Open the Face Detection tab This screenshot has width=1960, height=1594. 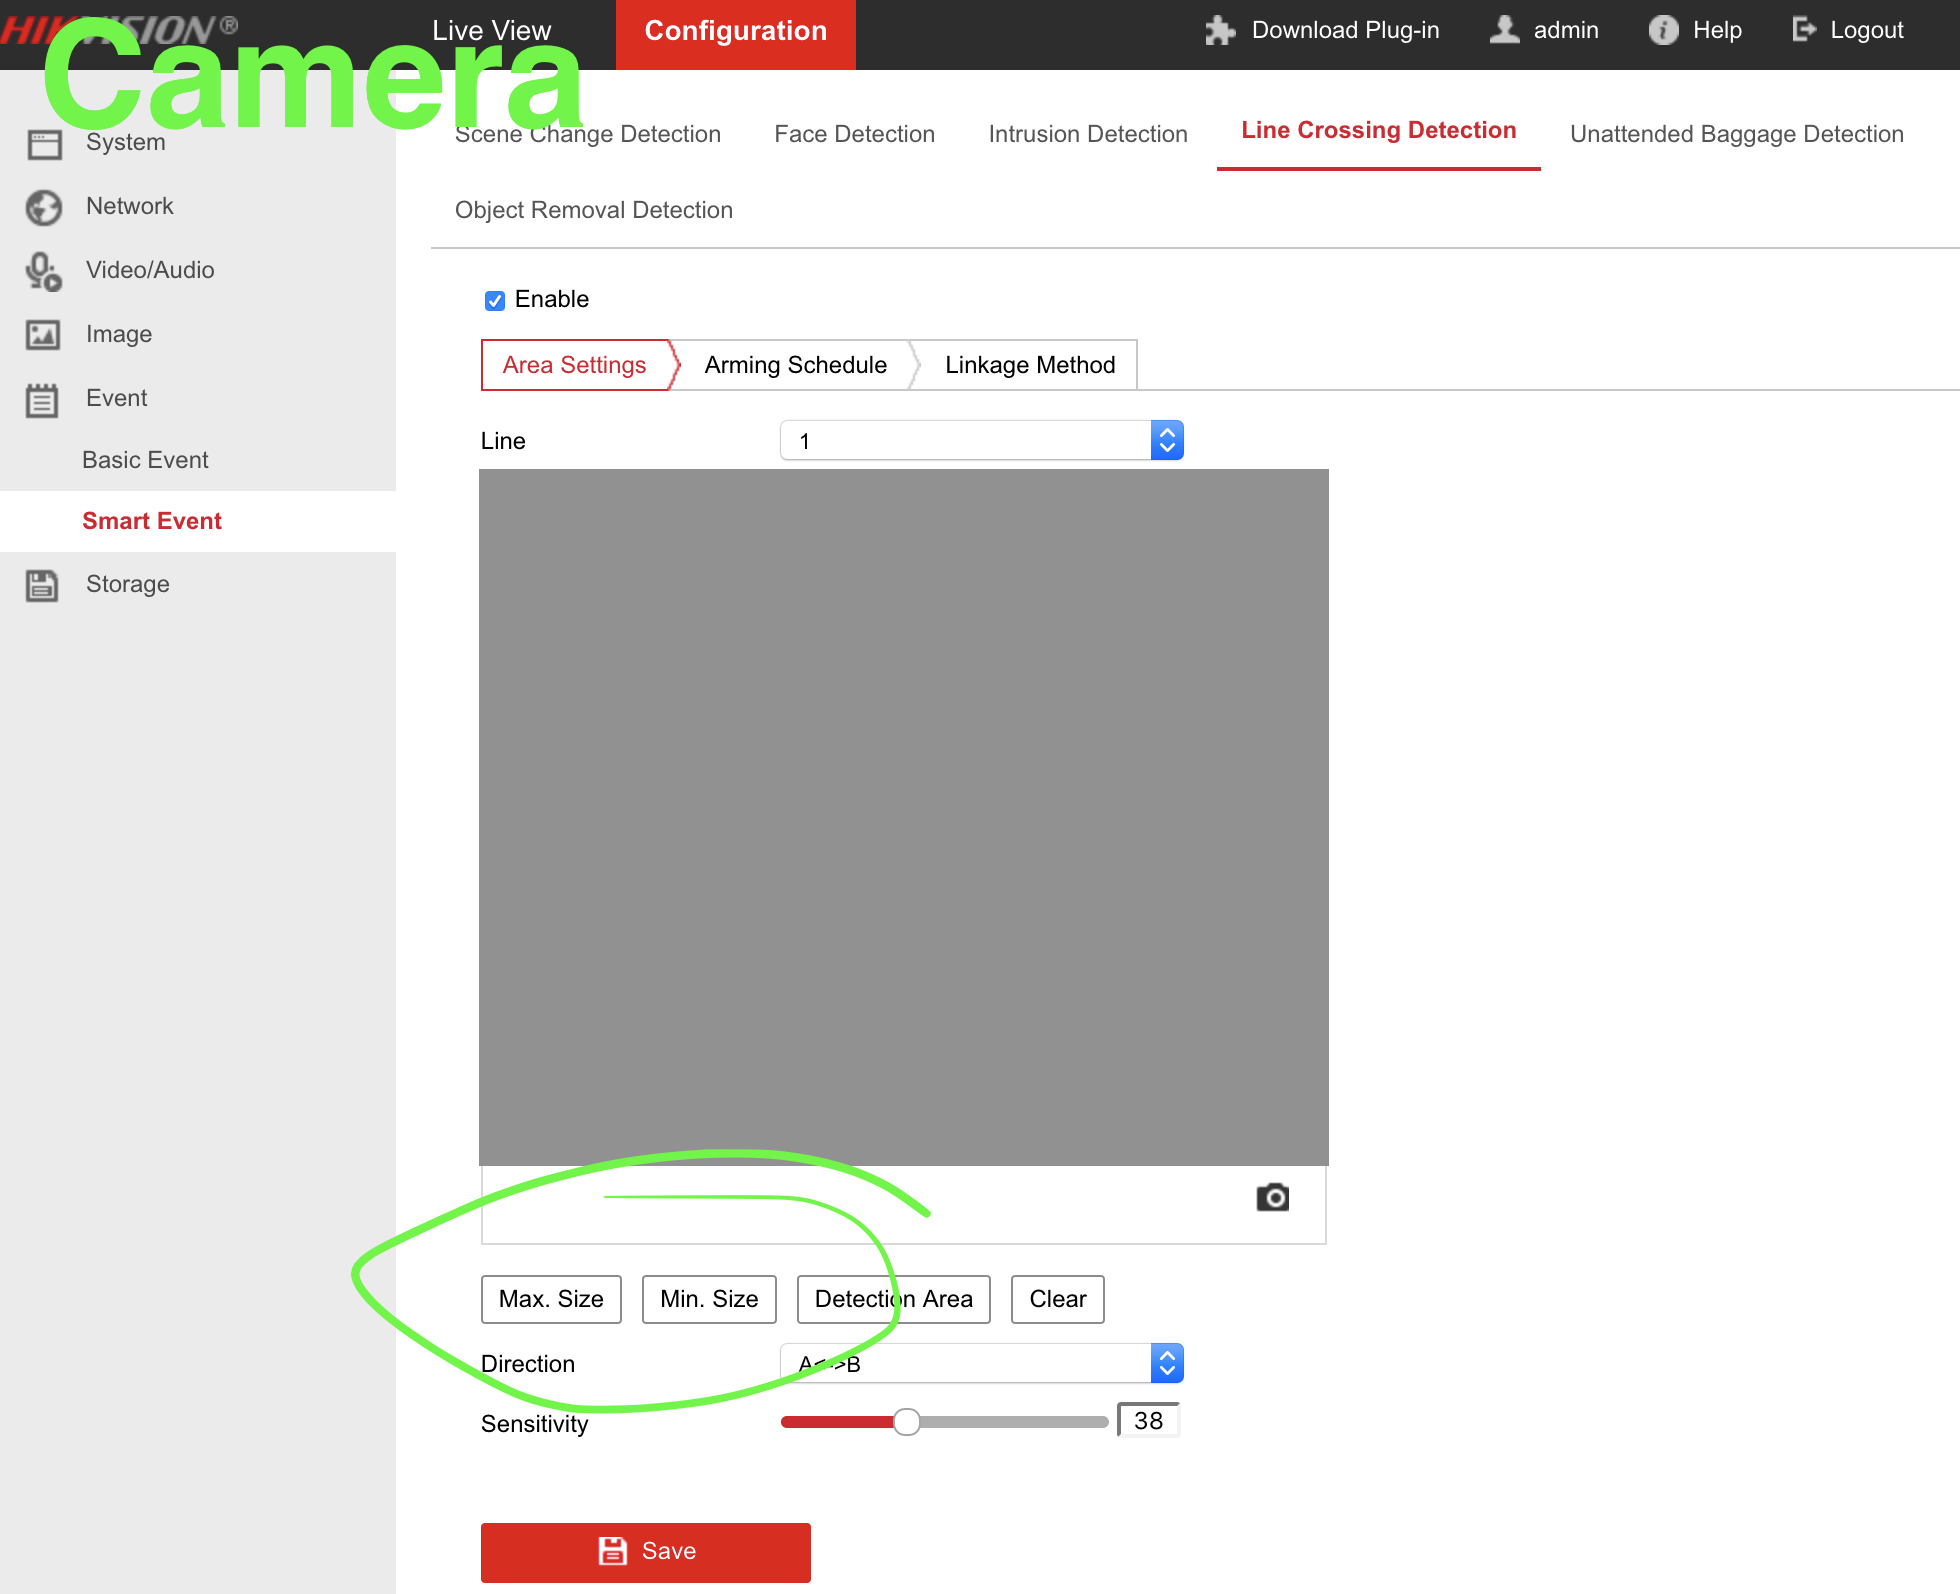[855, 134]
